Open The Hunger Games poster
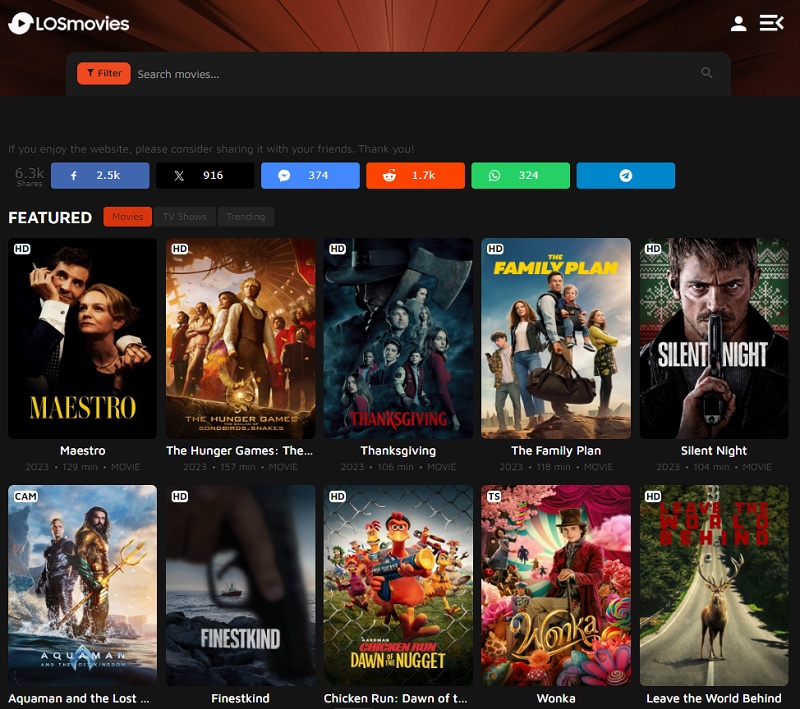800x709 pixels. click(x=240, y=338)
